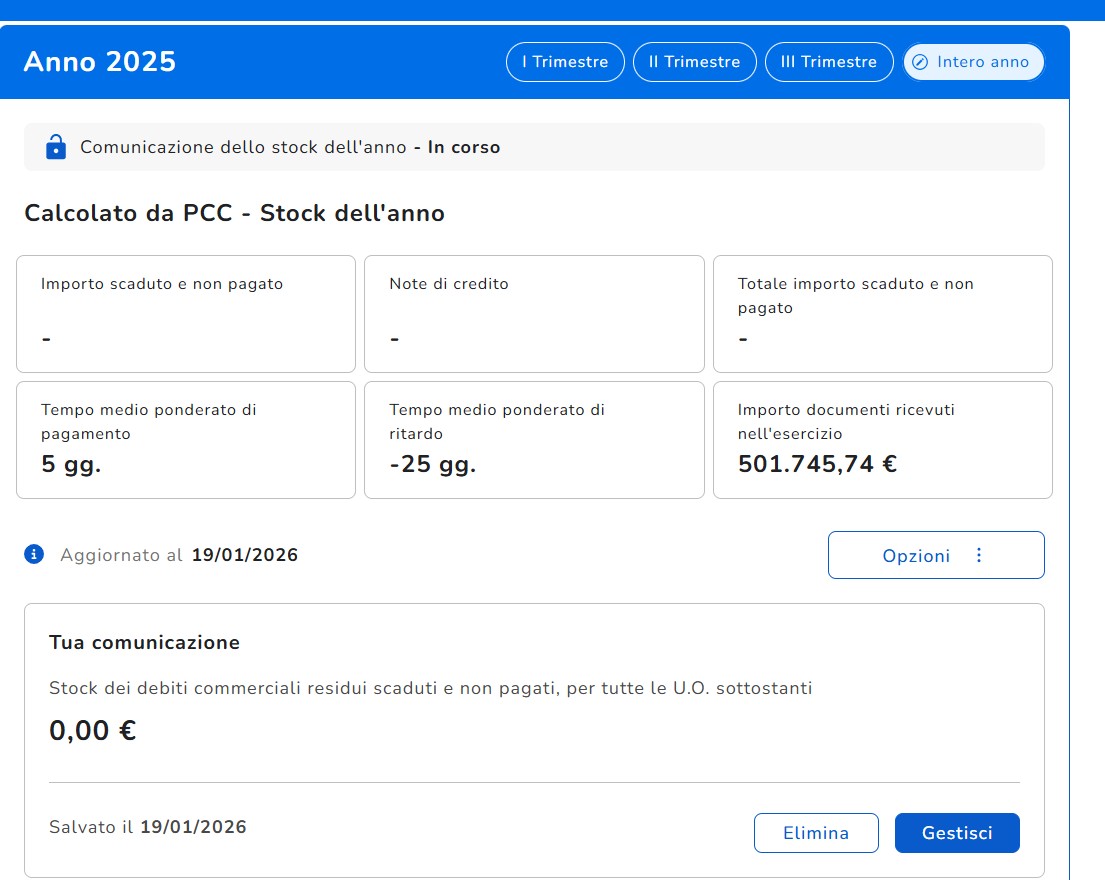Click the Salvato il 19/01/2026 text
1105x880 pixels.
pyautogui.click(x=148, y=827)
